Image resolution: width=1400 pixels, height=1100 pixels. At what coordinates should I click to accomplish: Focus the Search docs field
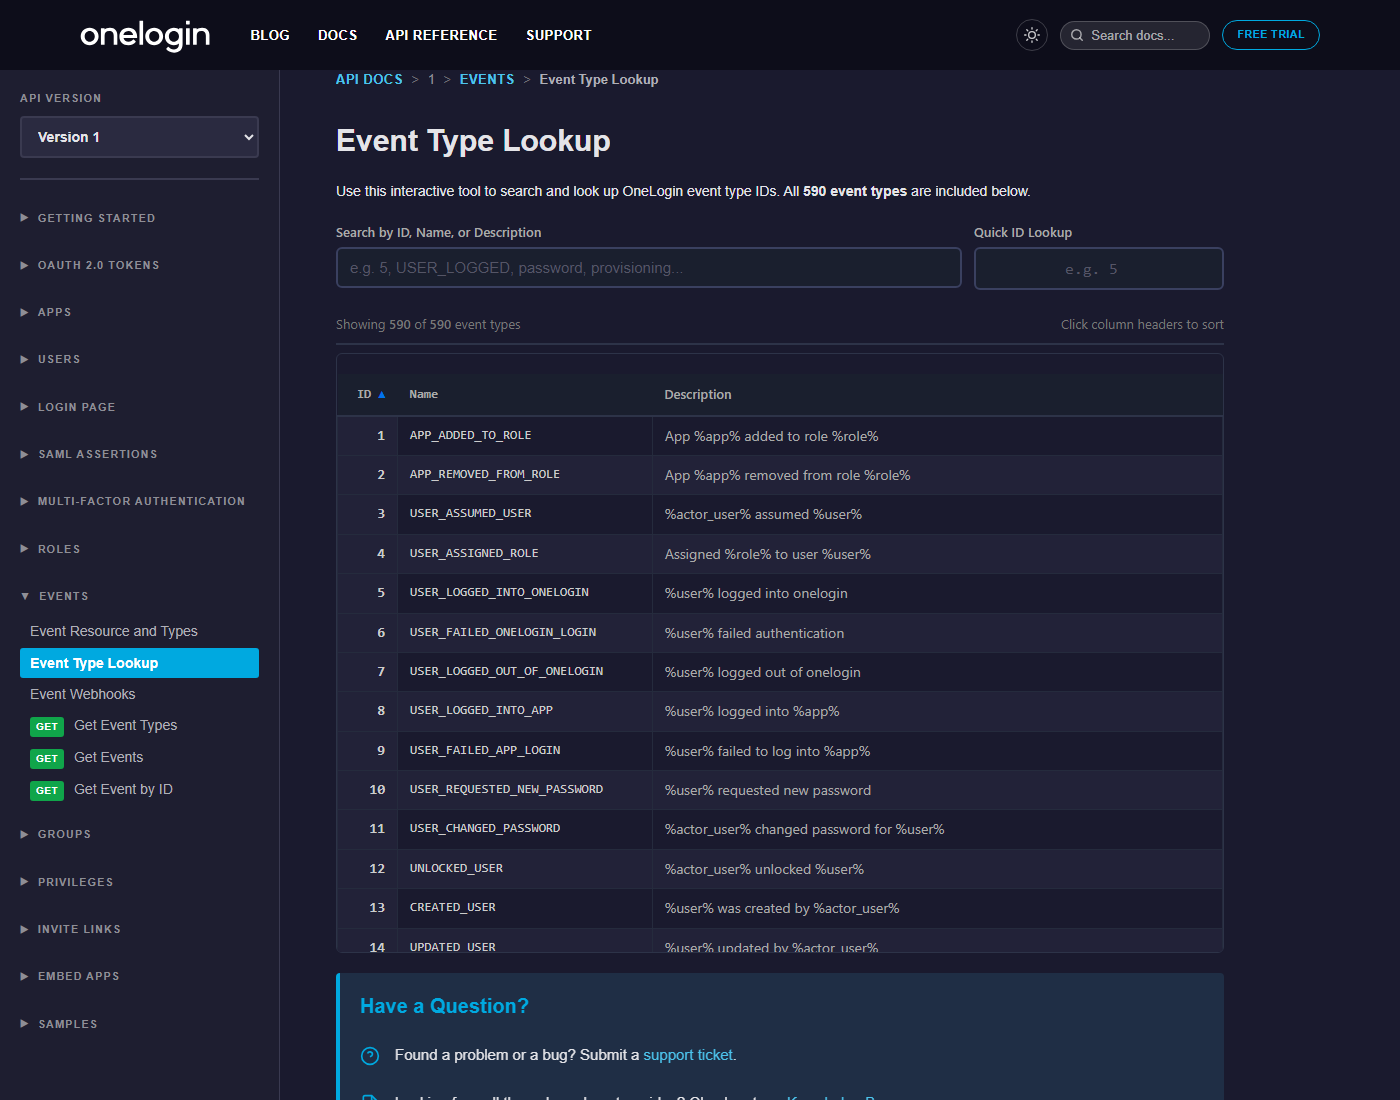click(1135, 35)
